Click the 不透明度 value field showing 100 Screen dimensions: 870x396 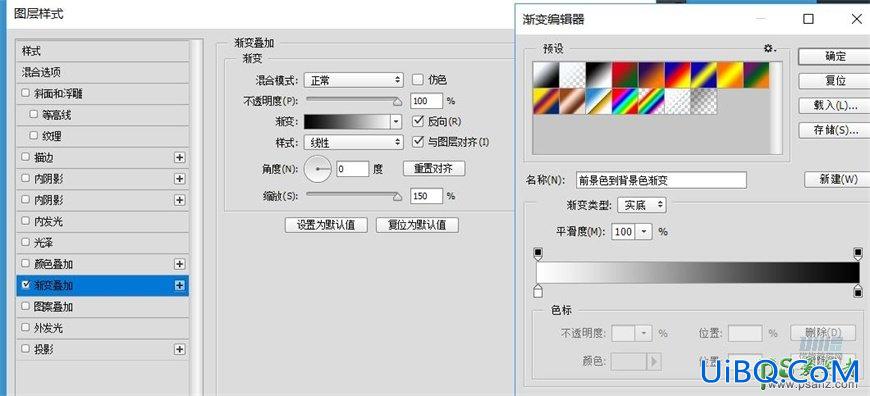426,101
